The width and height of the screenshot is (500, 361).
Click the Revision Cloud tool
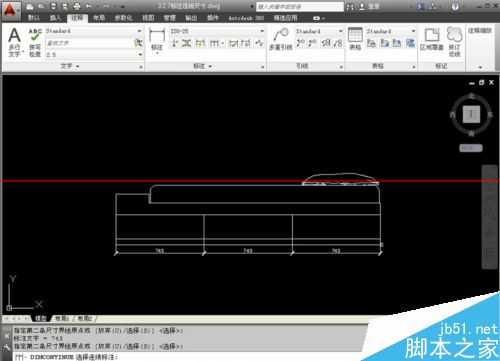click(x=454, y=41)
